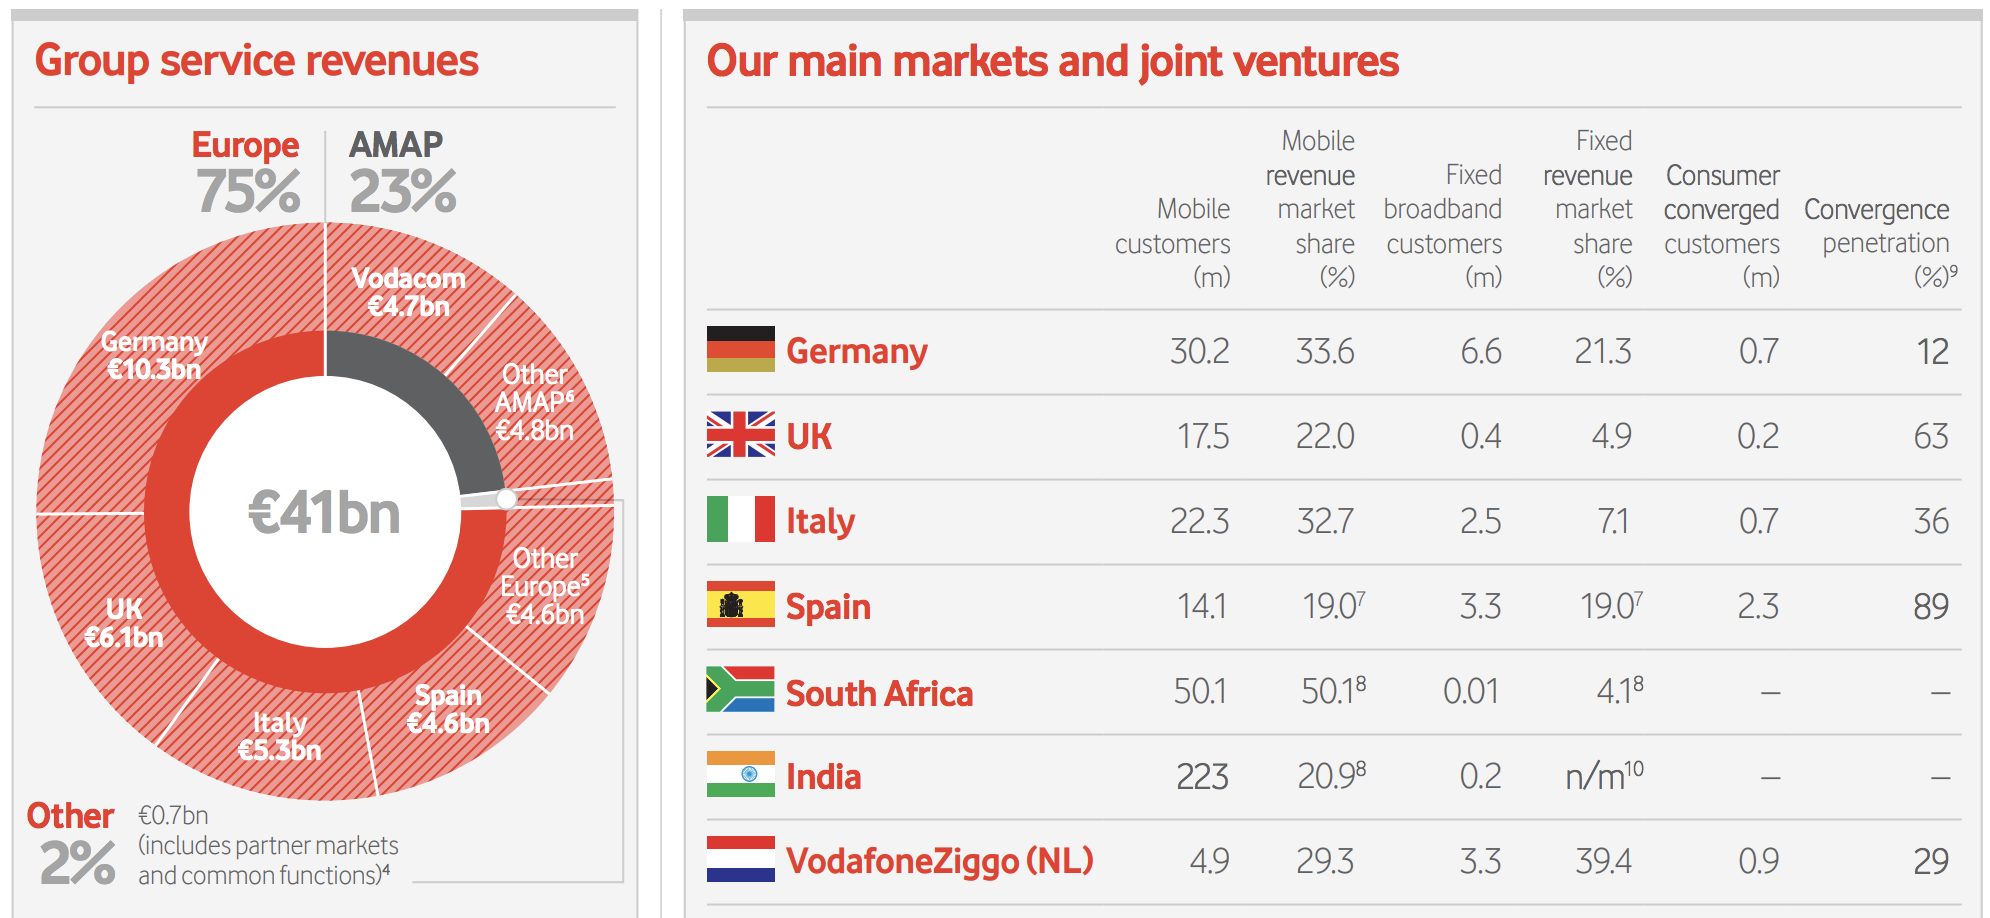Click the Vodacom €4.7bn chart segment
Image resolution: width=1990 pixels, height=918 pixels.
[x=408, y=292]
